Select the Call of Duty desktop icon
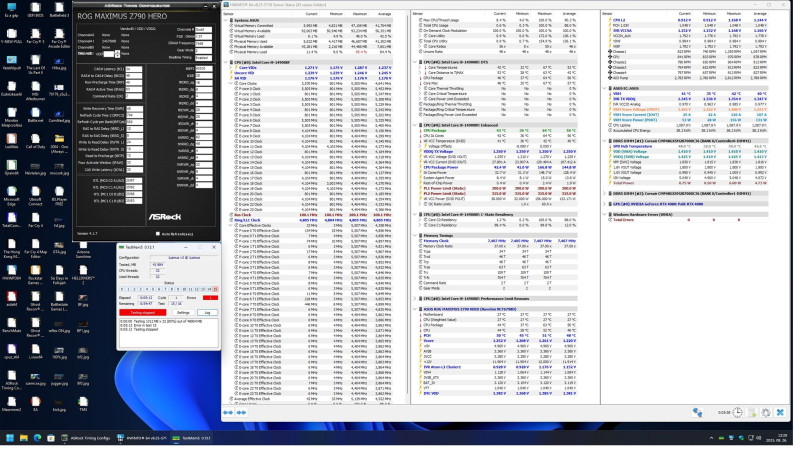 coord(35,141)
